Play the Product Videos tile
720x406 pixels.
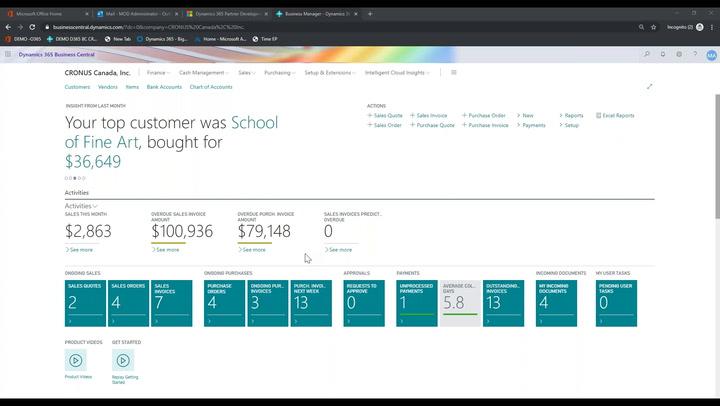pos(76,361)
